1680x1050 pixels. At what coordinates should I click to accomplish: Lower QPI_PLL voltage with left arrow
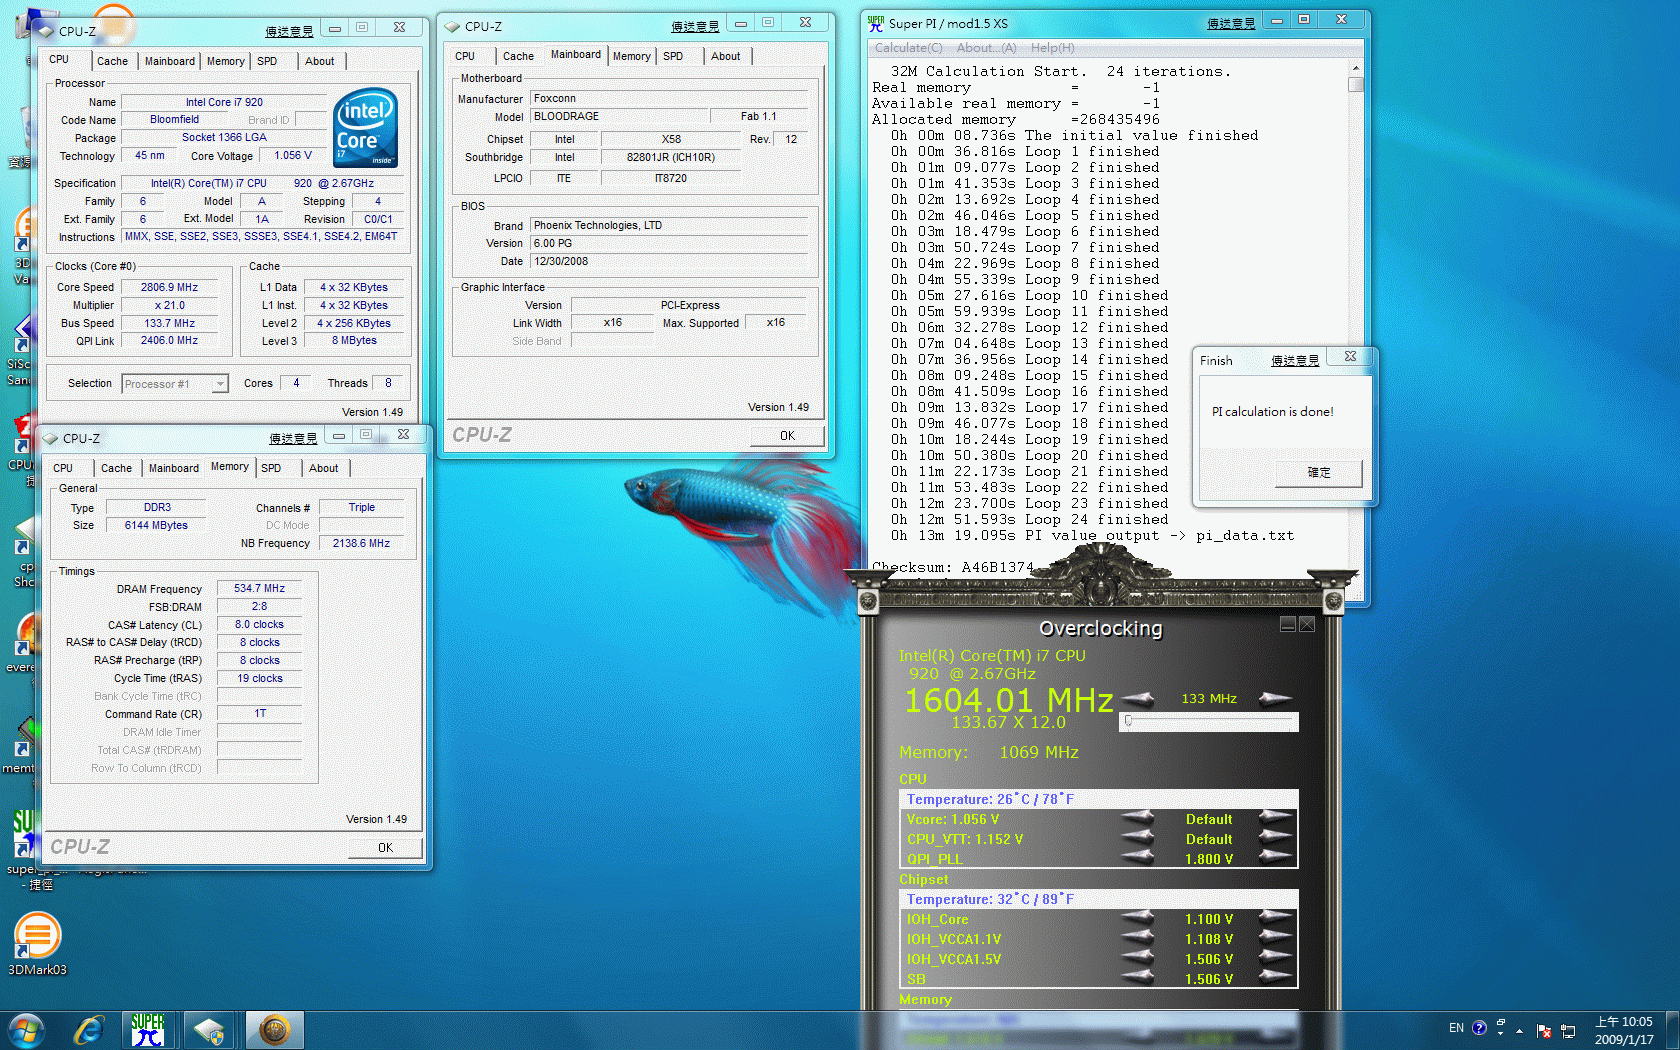coord(1138,858)
